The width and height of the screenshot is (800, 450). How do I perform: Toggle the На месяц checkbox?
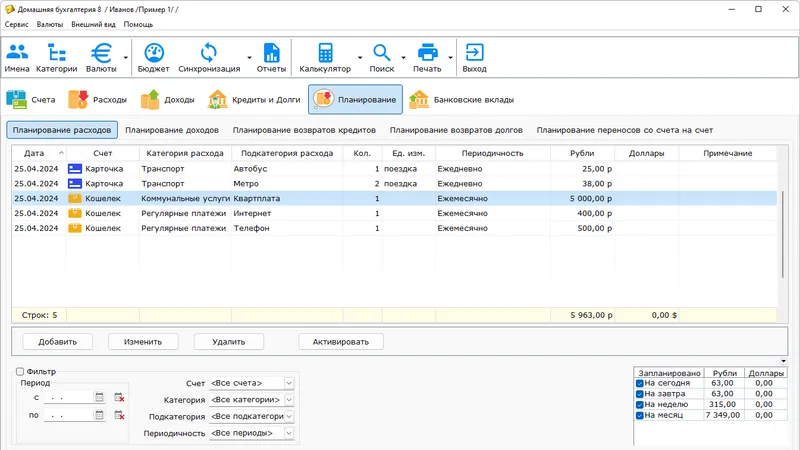(x=640, y=415)
